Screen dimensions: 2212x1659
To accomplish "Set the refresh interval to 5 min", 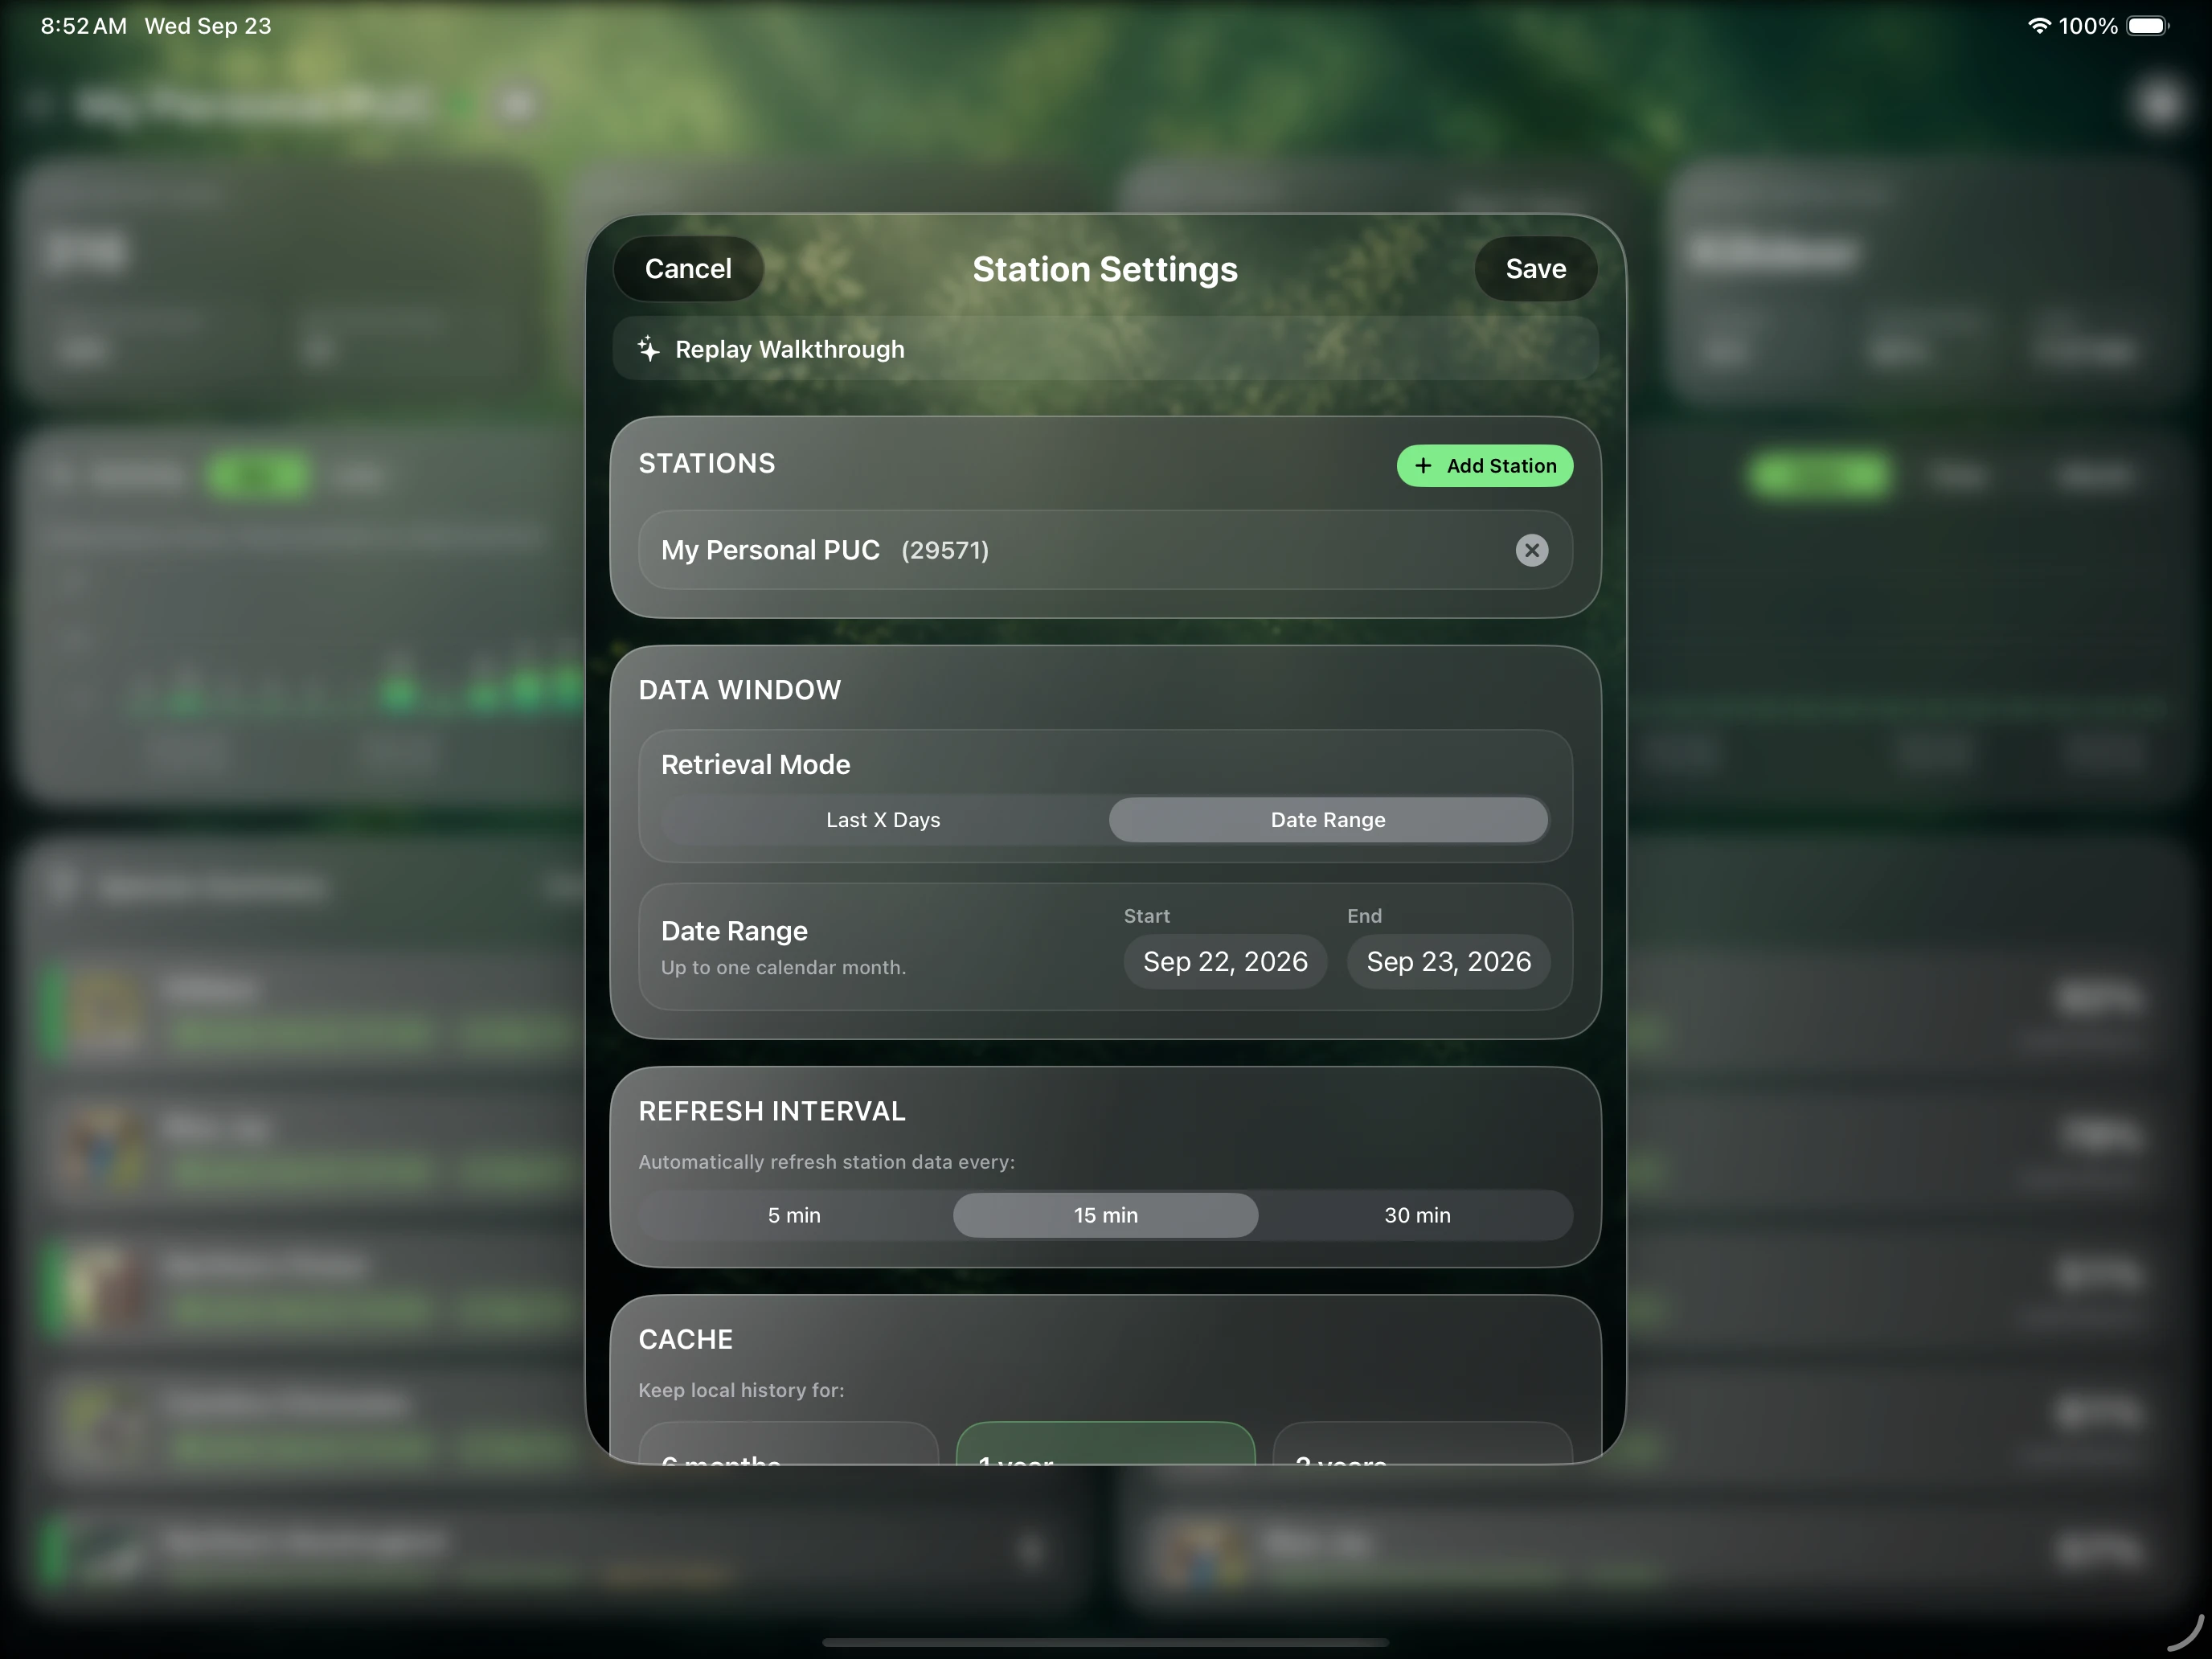I will [794, 1215].
